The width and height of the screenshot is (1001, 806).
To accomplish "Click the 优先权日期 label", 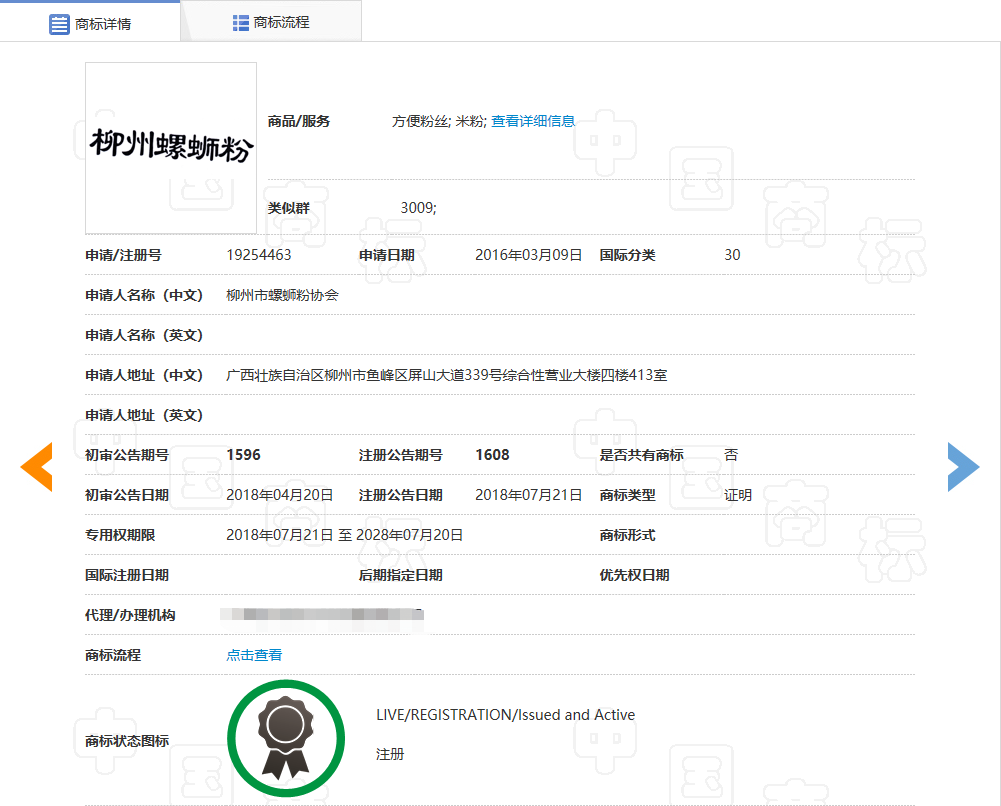I will [x=635, y=575].
